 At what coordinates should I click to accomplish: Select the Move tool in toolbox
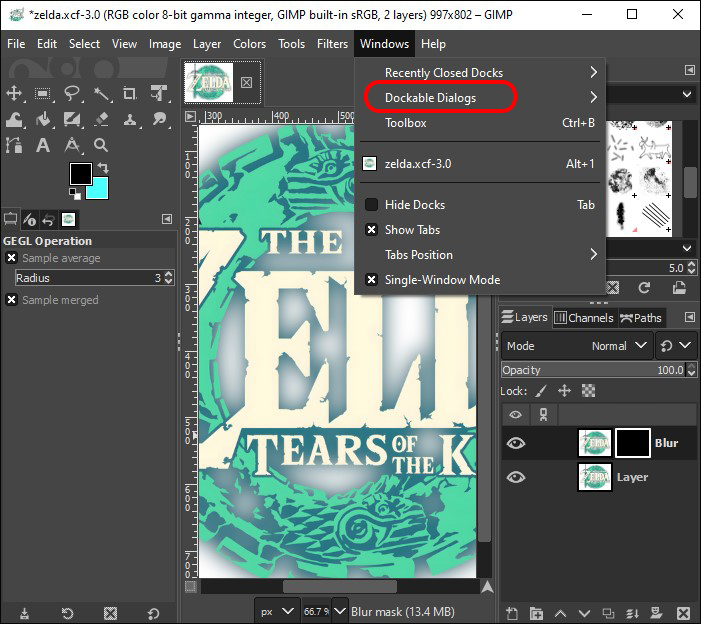[x=14, y=94]
